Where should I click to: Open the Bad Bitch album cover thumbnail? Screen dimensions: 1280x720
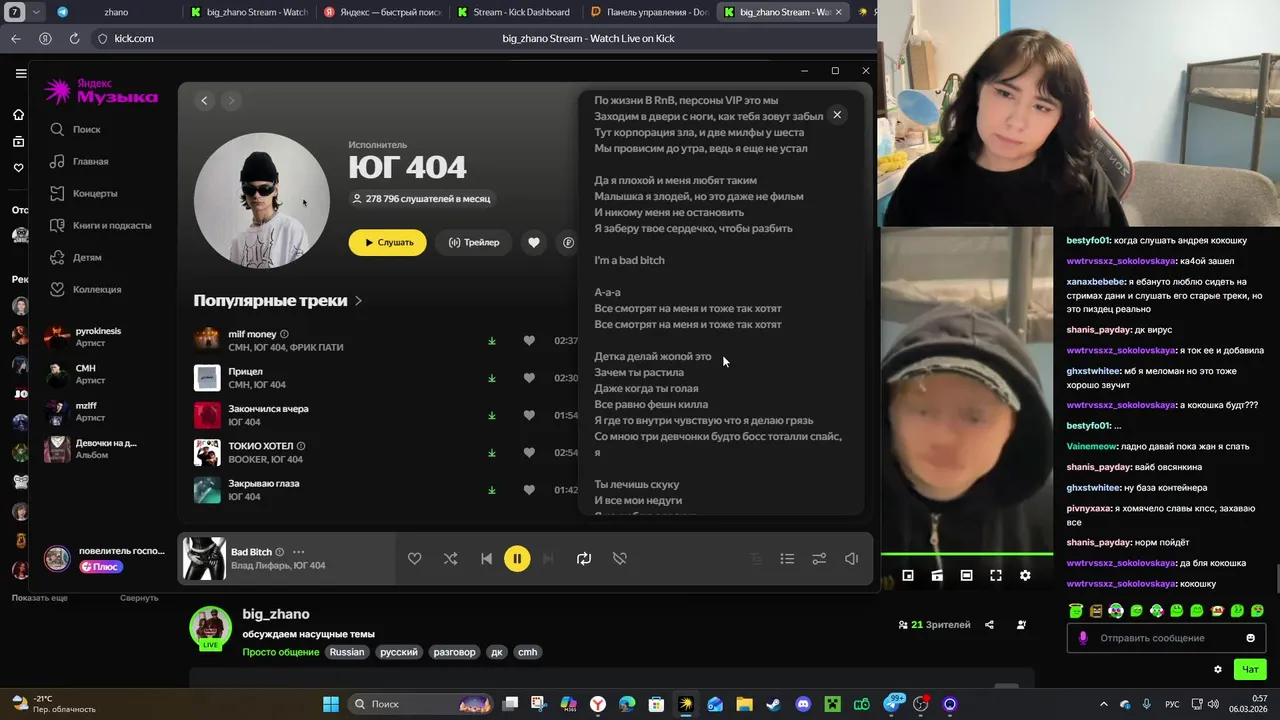(x=204, y=559)
